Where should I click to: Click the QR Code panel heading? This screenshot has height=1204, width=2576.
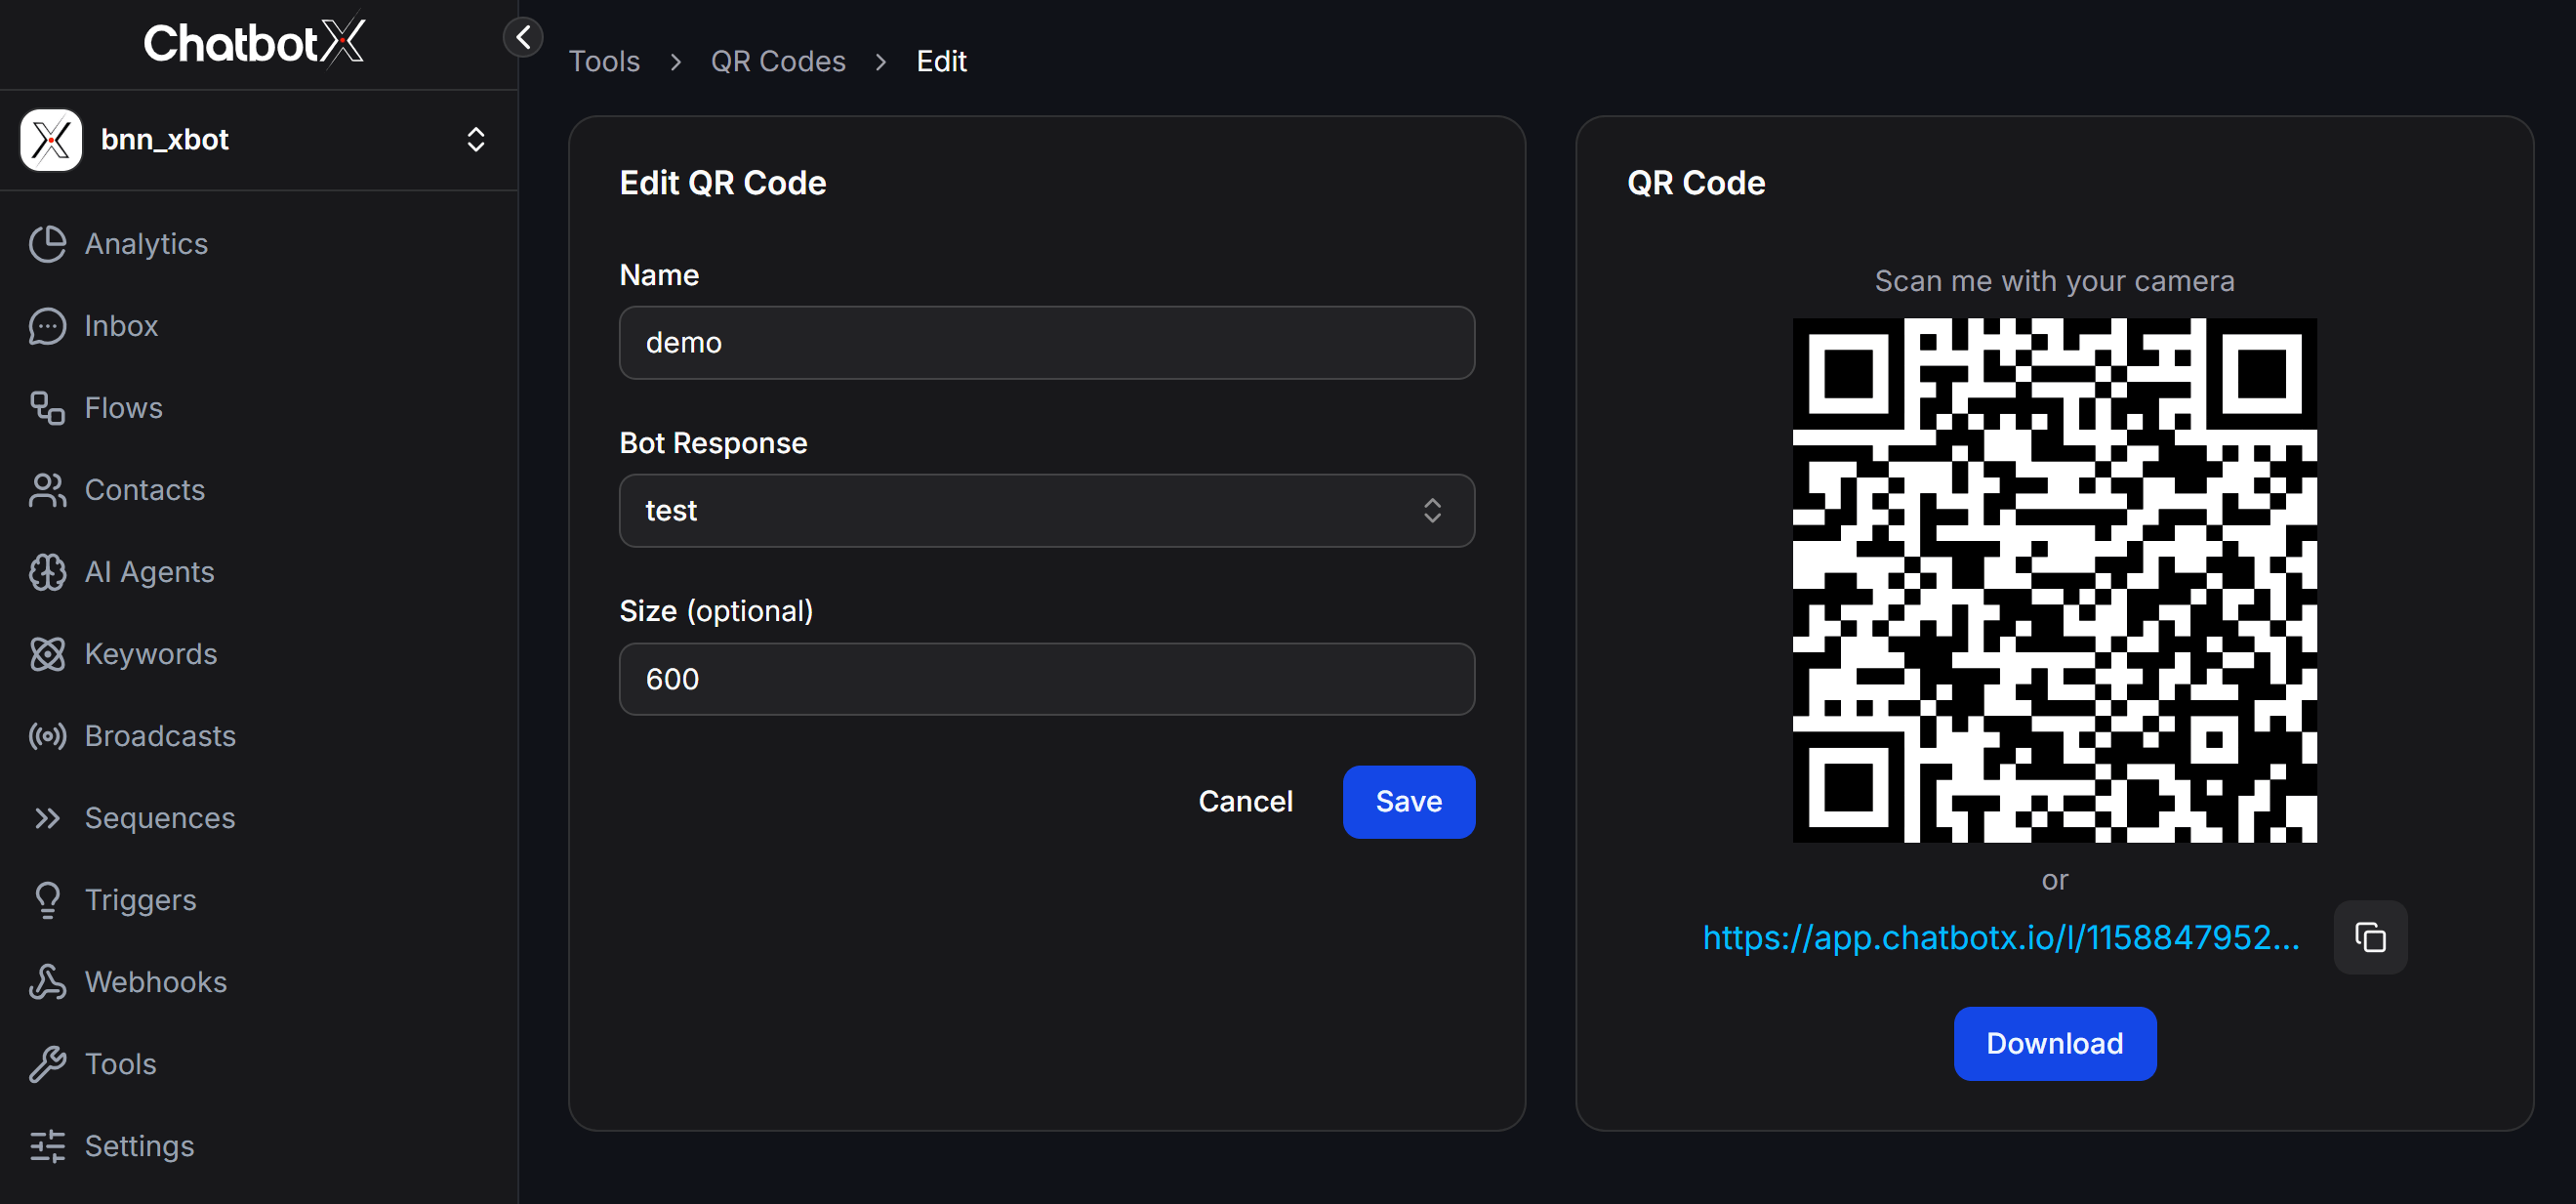click(1696, 183)
